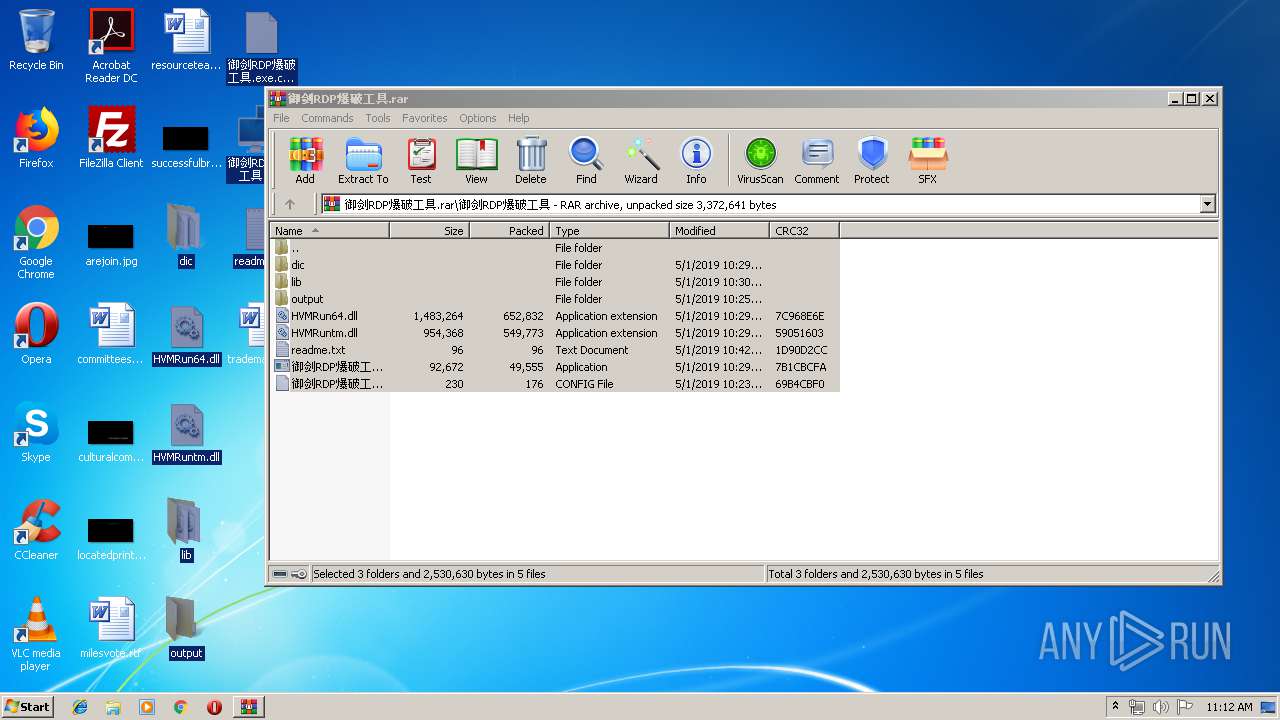Viewport: 1280px width, 720px height.
Task: Select HVMRuntm.dll in the archive list
Action: point(555,333)
